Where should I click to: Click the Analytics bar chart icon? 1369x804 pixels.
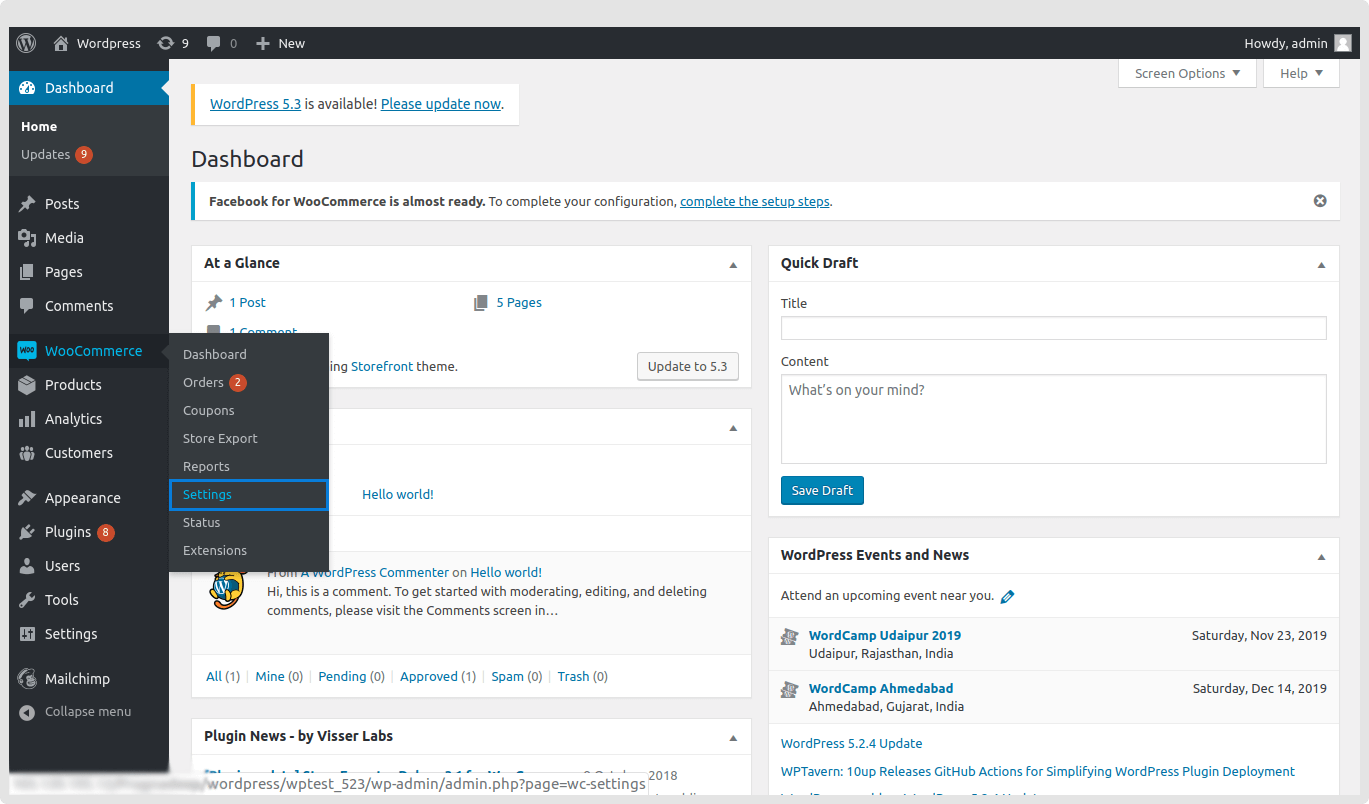click(x=27, y=419)
